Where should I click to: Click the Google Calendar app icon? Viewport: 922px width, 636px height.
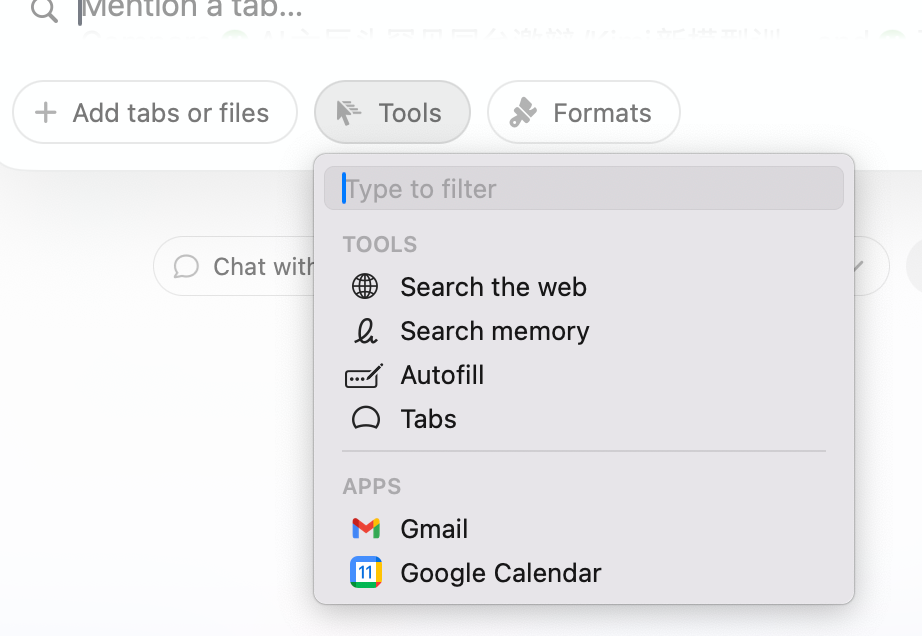(366, 573)
